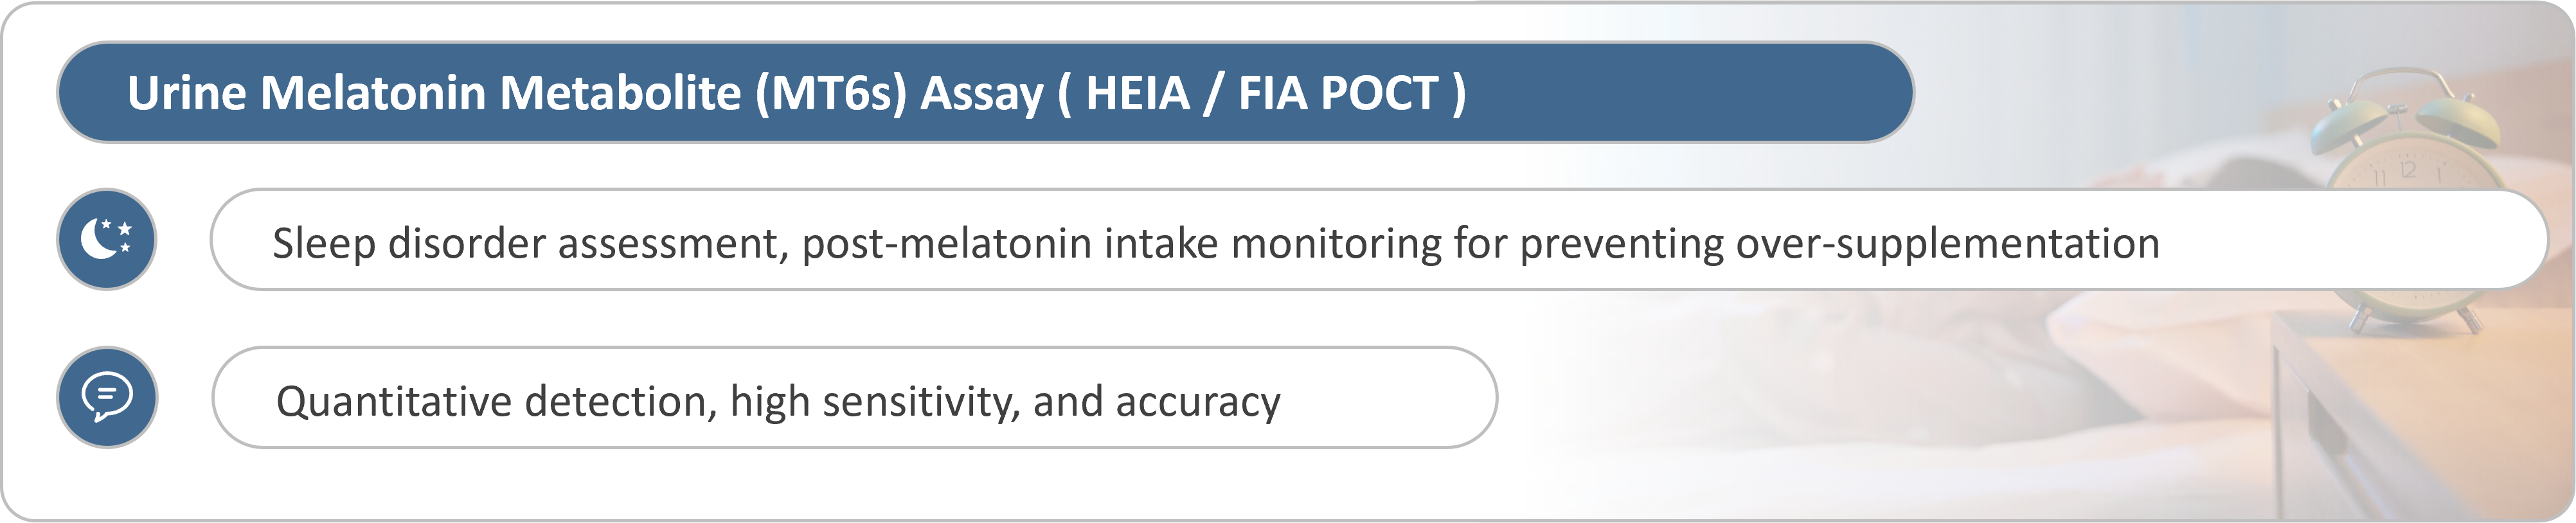Click the wooden bedside table in the photo

coord(2420,420)
